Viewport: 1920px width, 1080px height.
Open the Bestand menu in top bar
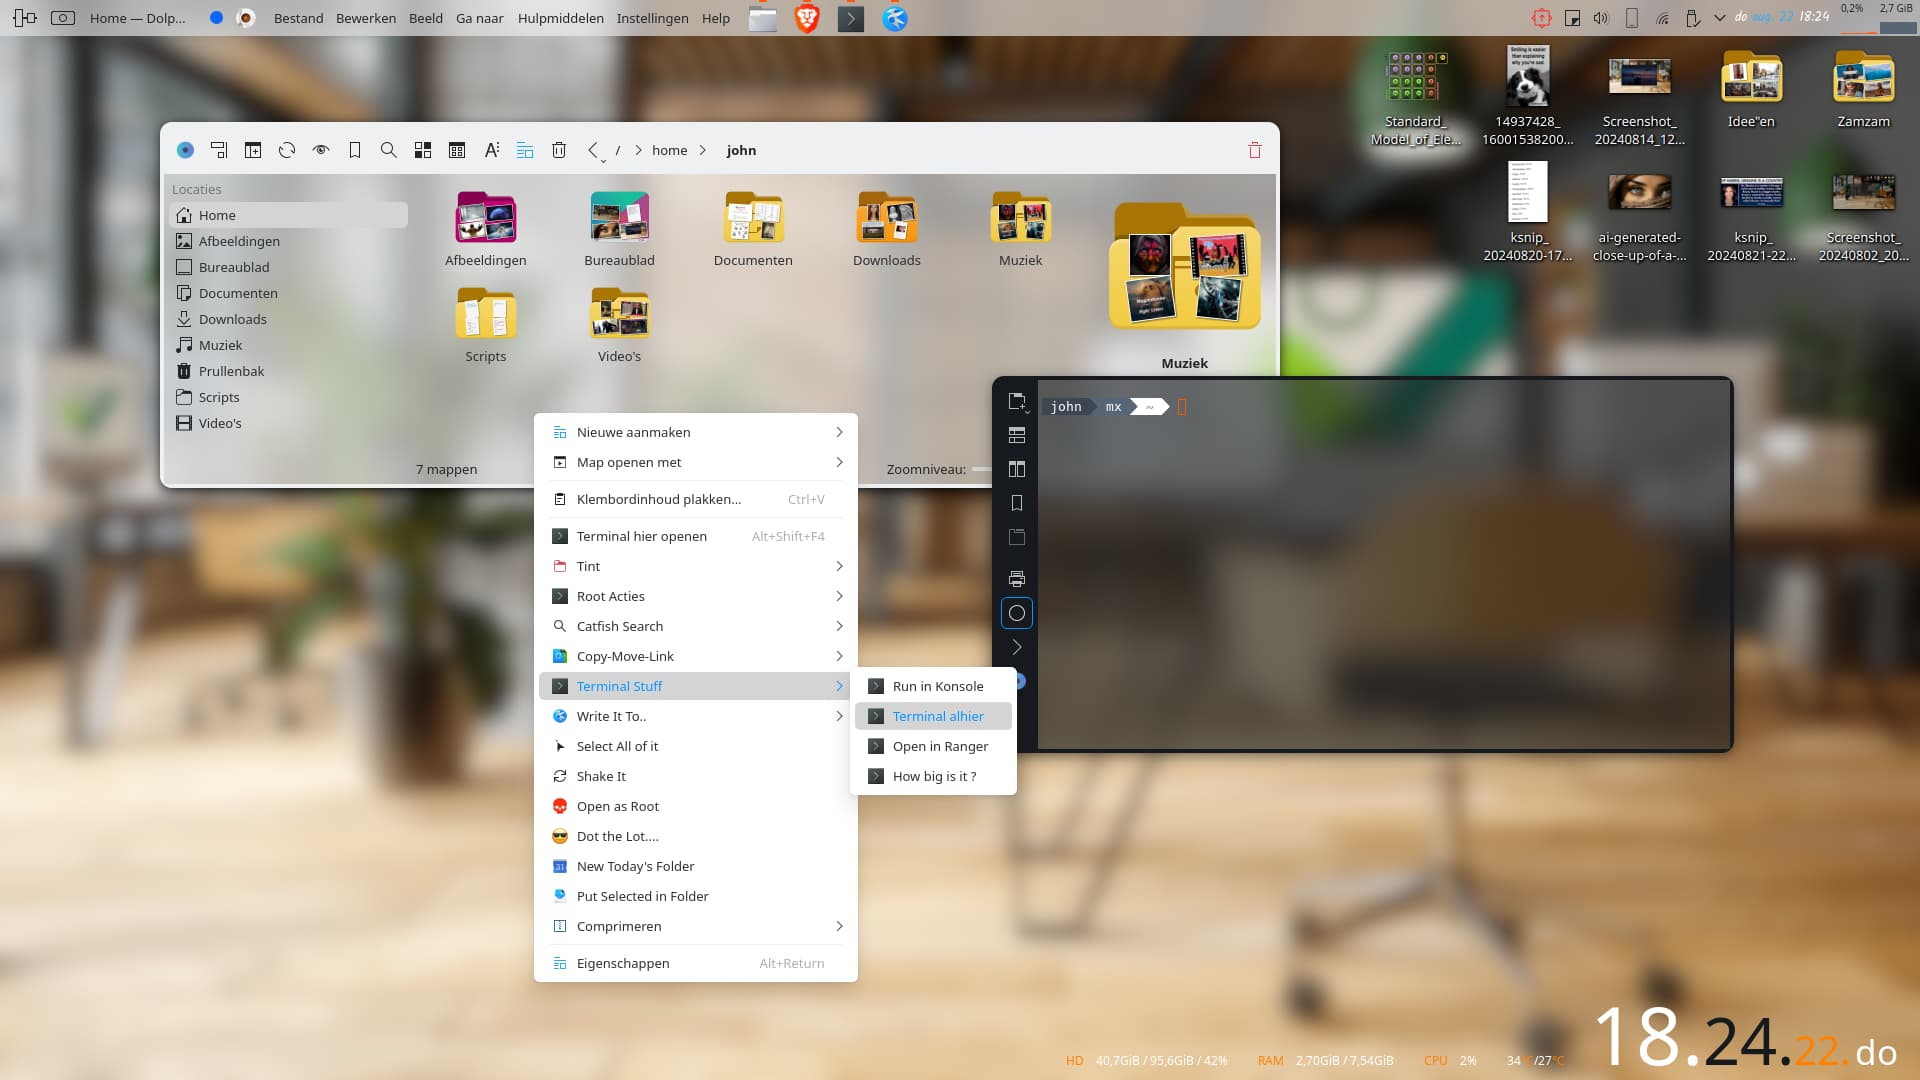coord(298,18)
